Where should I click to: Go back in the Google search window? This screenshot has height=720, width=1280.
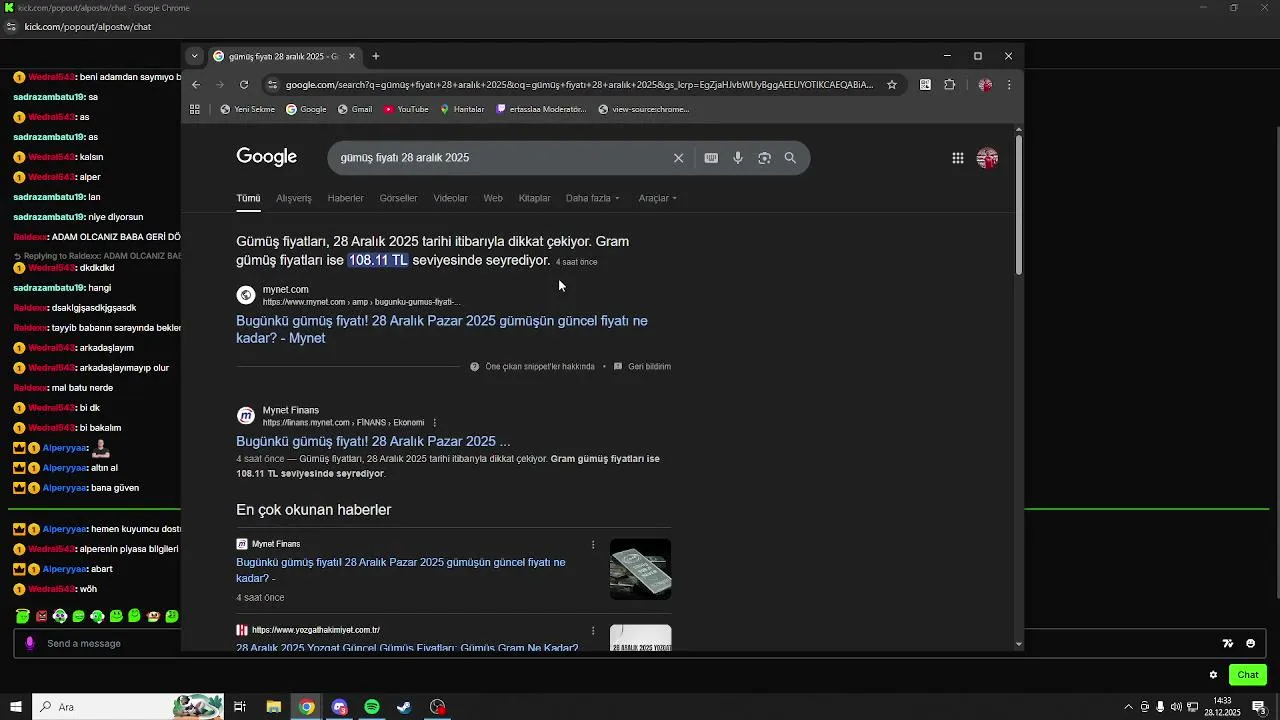[196, 85]
